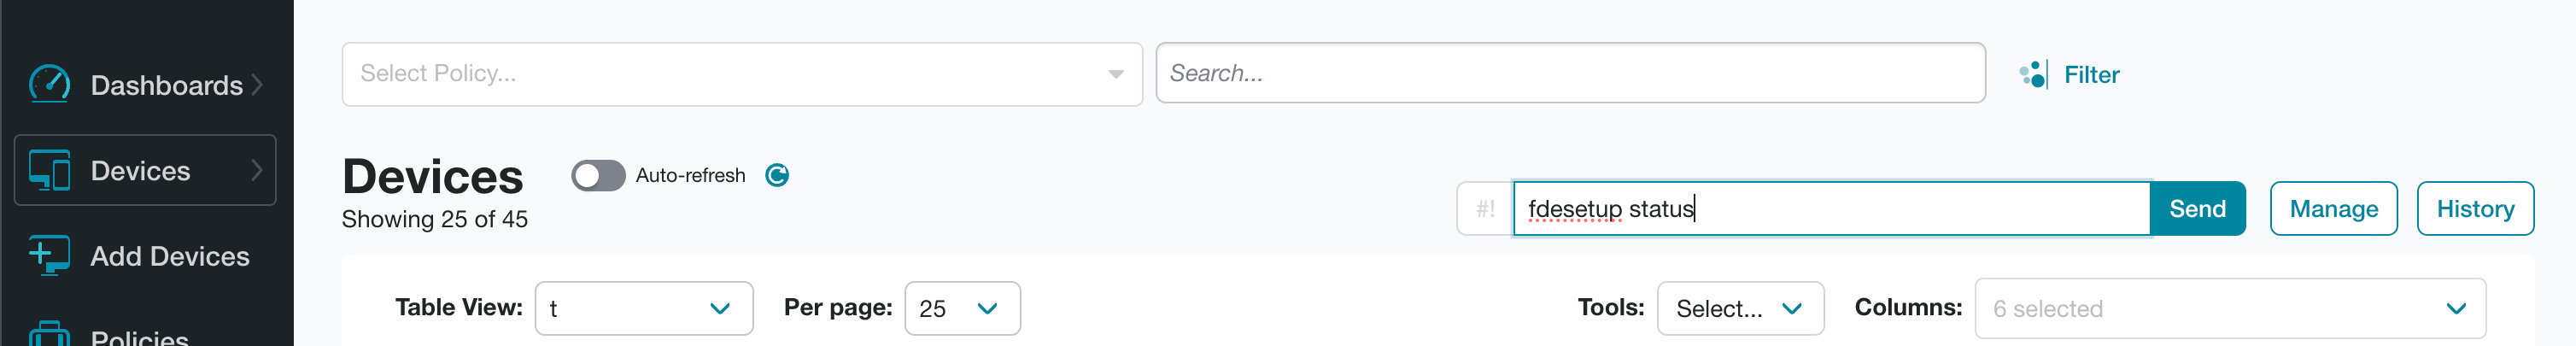Click the shebang #! prefix icon

pyautogui.click(x=1485, y=209)
